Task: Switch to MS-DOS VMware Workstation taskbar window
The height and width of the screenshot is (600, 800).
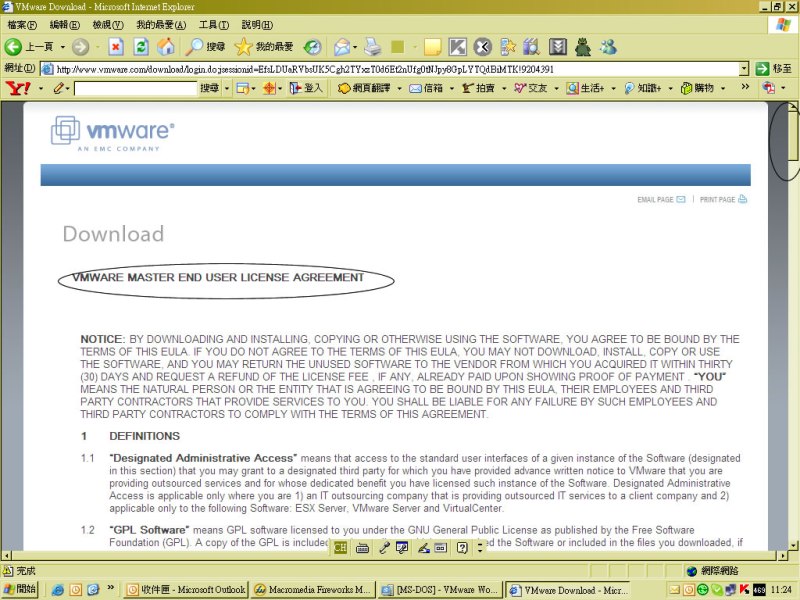Action: (x=440, y=590)
